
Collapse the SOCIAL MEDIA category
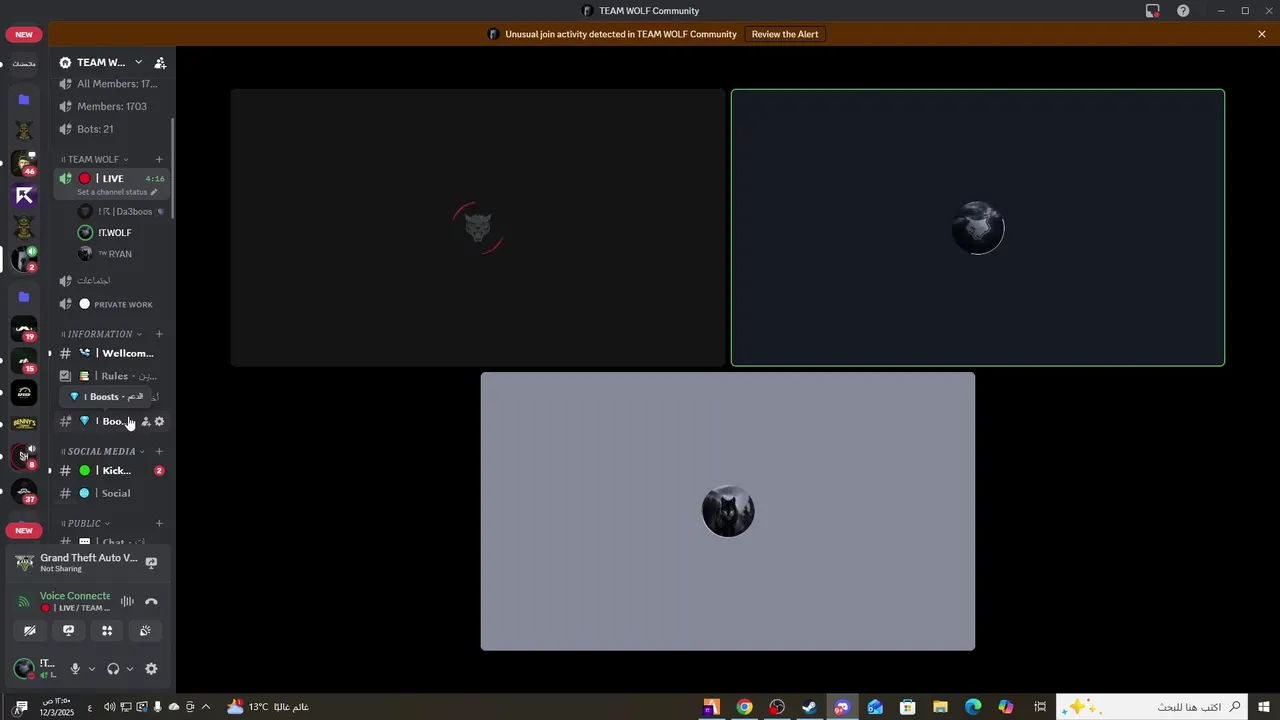click(x=103, y=451)
